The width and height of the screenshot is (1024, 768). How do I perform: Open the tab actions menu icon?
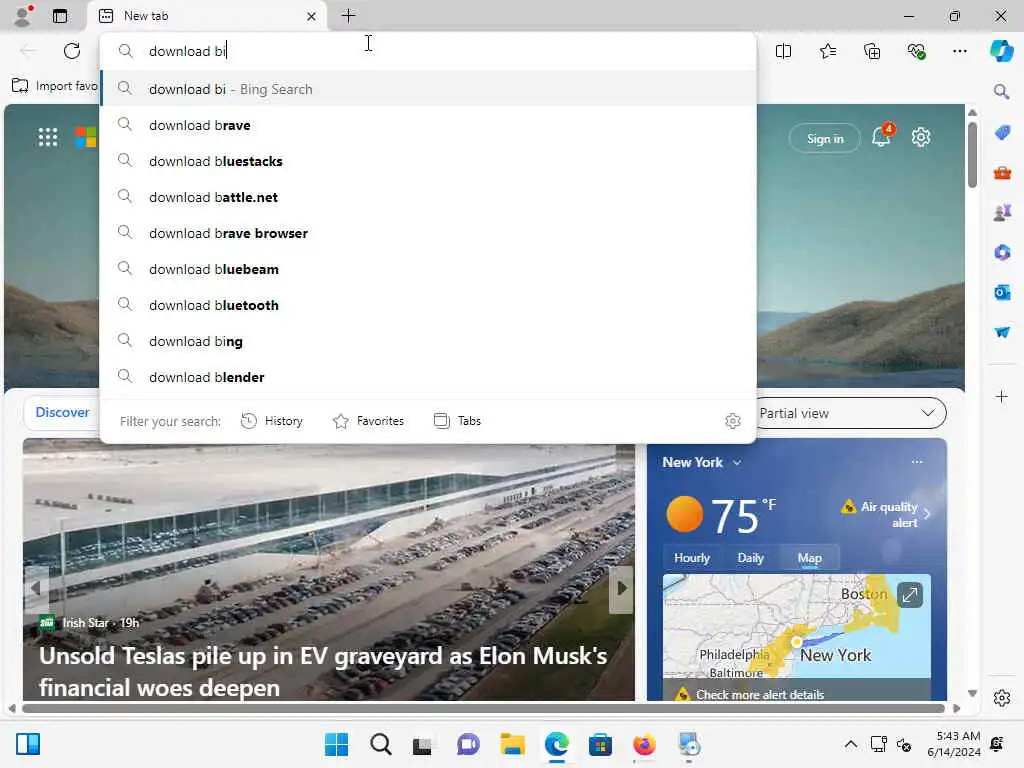tap(60, 16)
